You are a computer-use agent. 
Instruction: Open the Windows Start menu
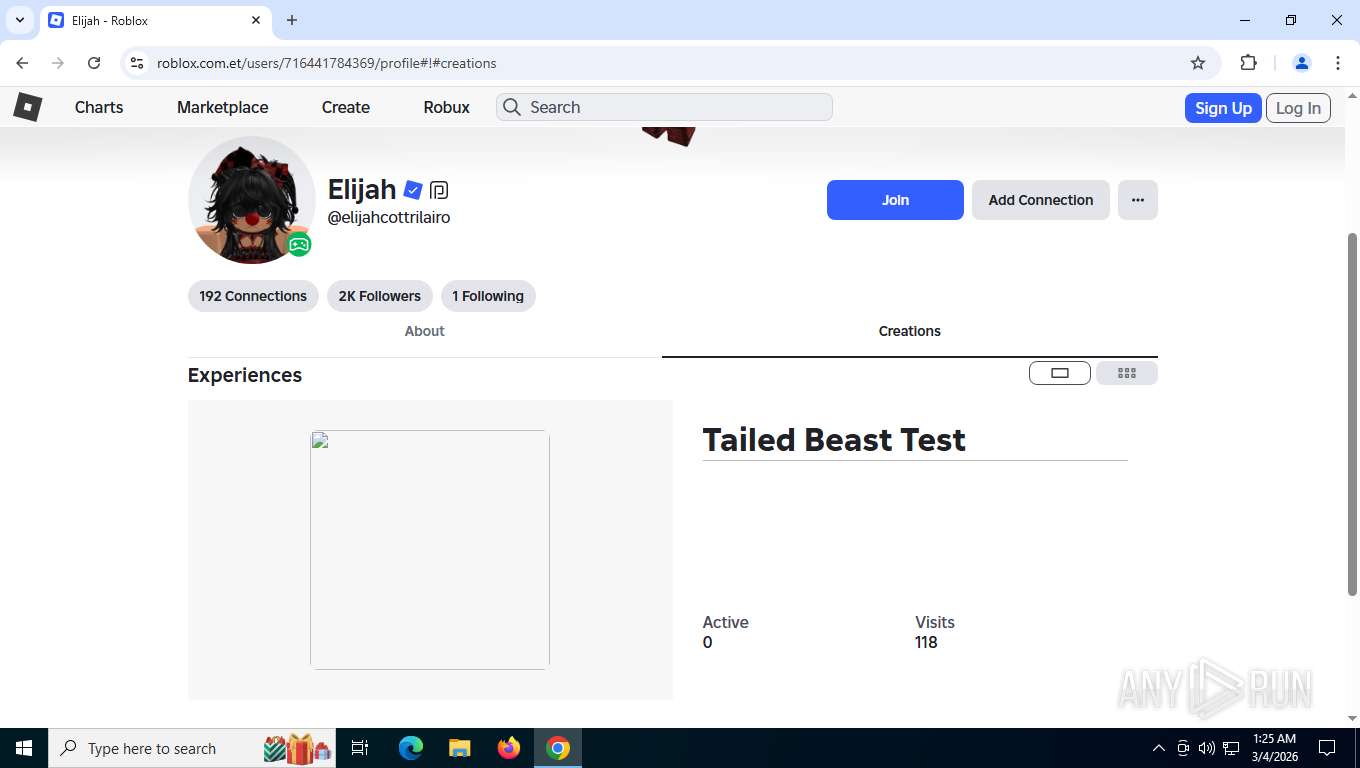click(x=24, y=748)
